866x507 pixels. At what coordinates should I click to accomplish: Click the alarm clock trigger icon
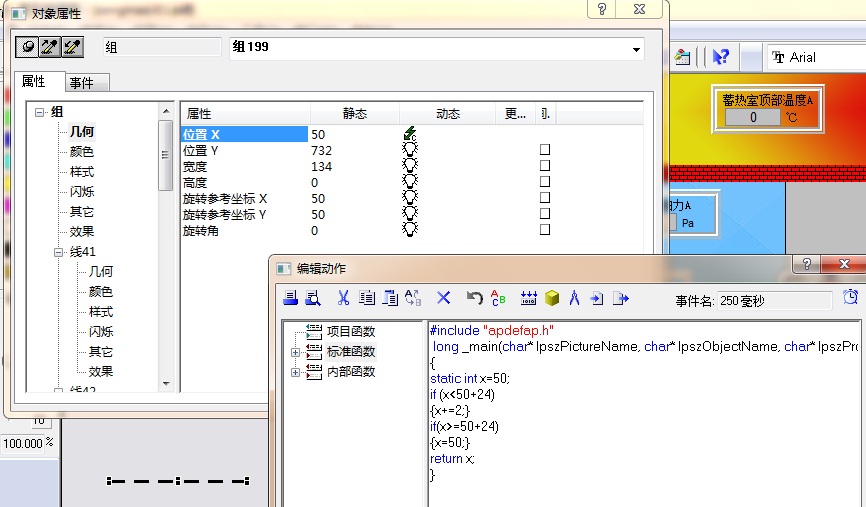pyautogui.click(x=851, y=298)
